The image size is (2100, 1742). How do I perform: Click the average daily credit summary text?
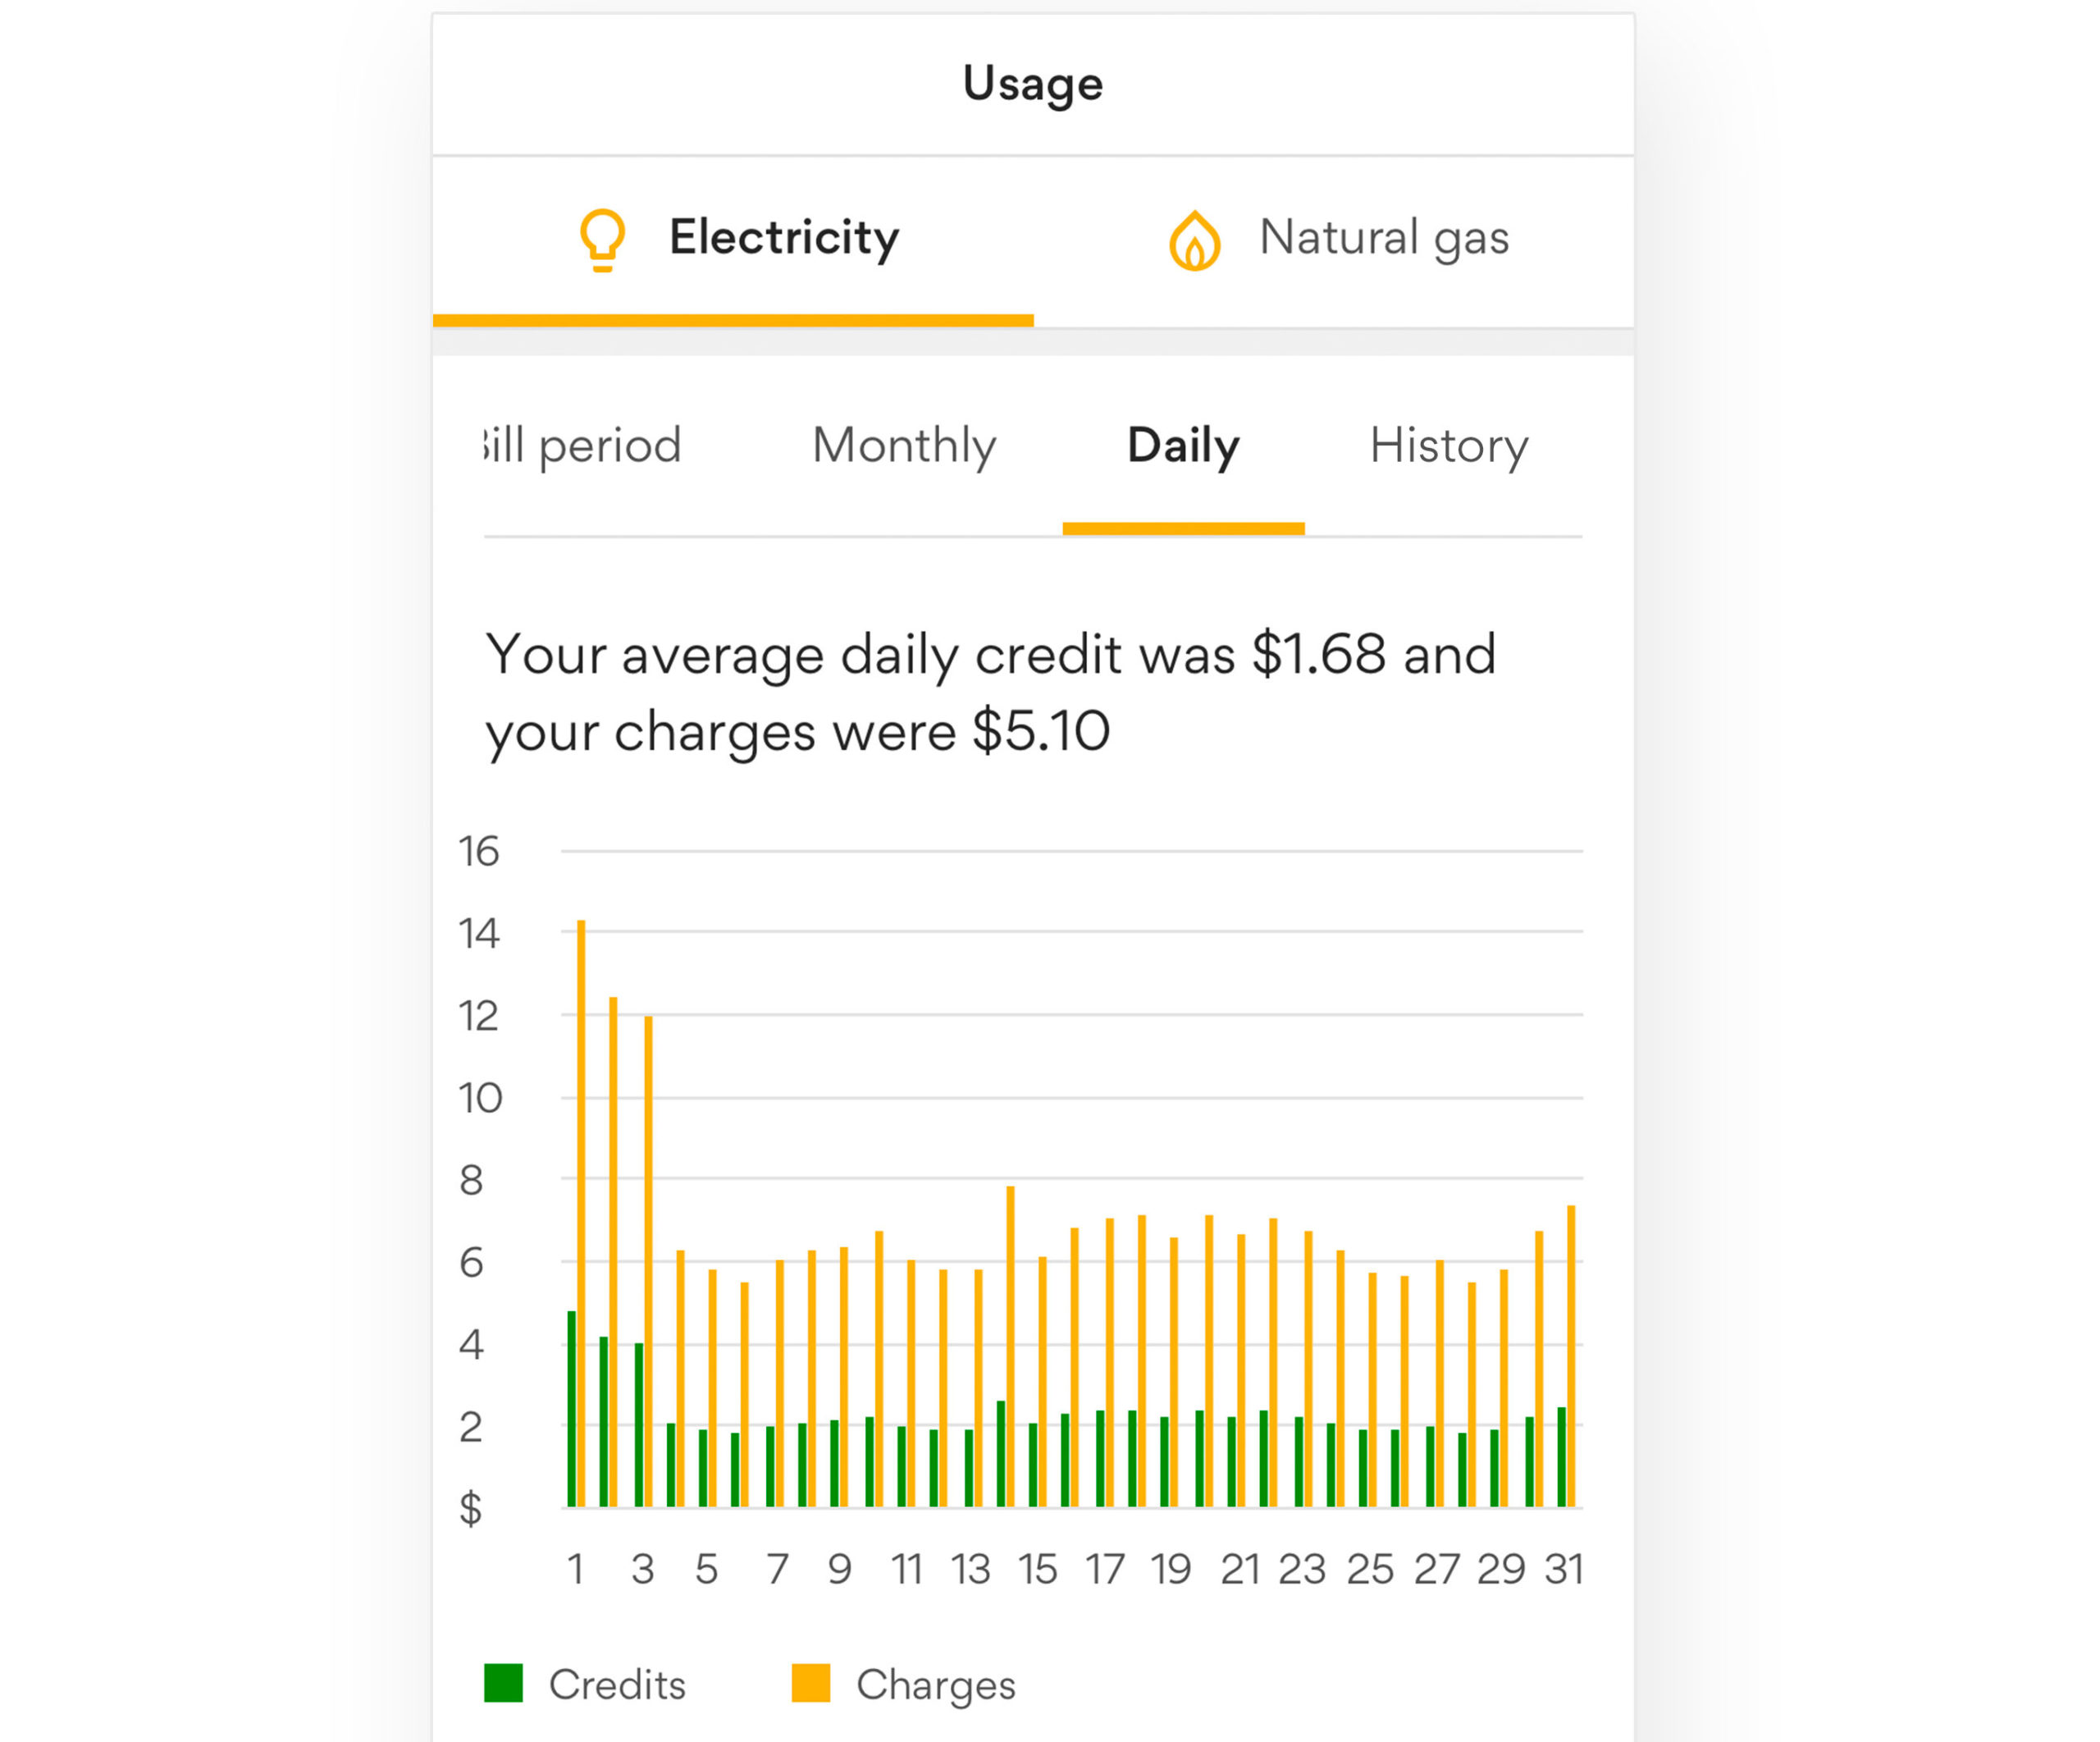[x=991, y=693]
